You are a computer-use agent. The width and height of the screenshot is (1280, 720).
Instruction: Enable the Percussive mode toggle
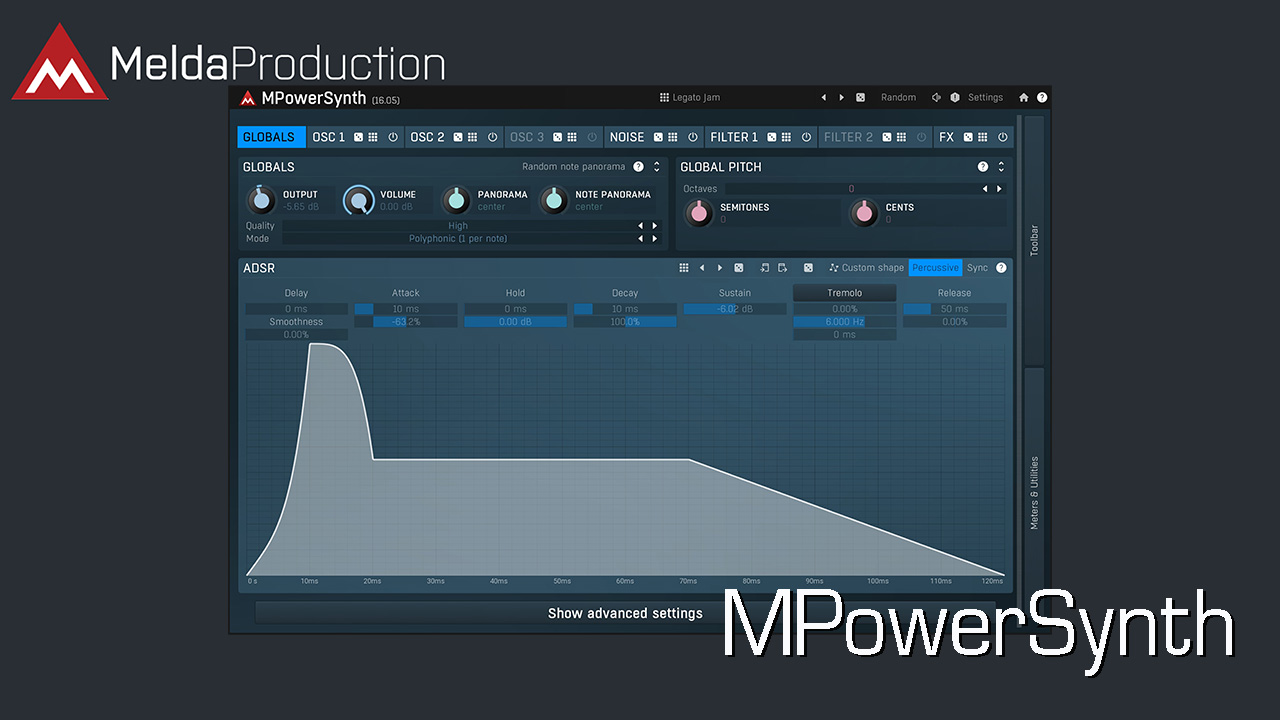(x=935, y=268)
